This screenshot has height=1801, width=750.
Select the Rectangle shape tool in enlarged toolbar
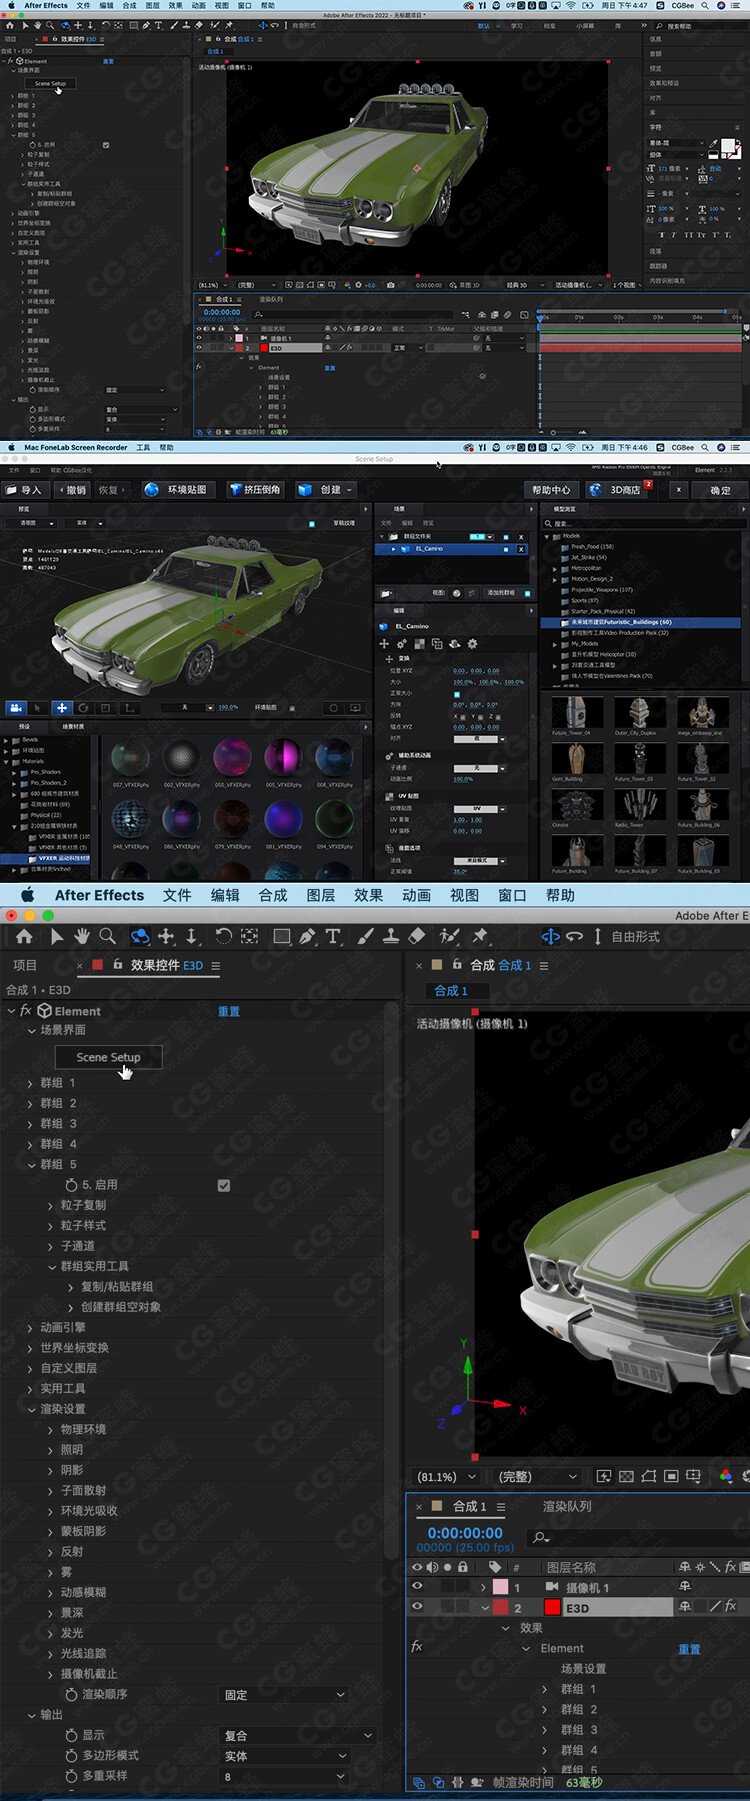282,936
